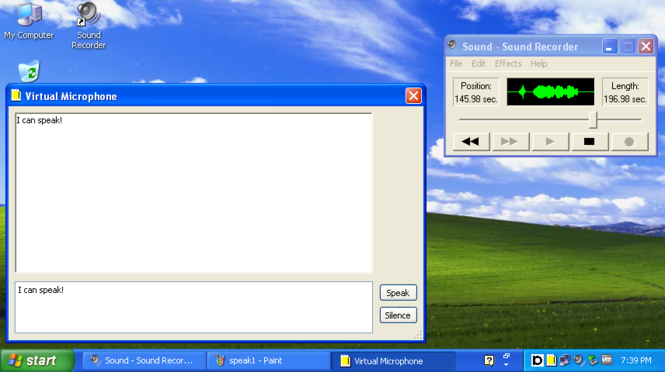665x372 pixels.
Task: Click the yellow notepad tray icon
Action: point(551,361)
